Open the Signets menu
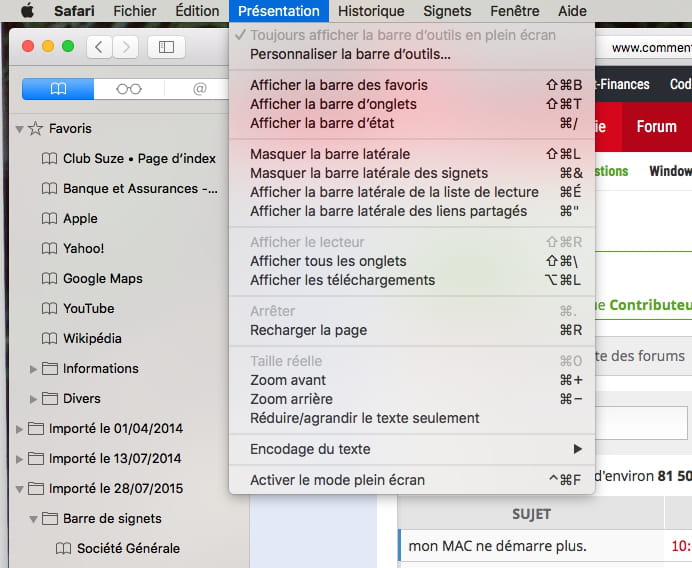692x568 pixels. click(447, 11)
